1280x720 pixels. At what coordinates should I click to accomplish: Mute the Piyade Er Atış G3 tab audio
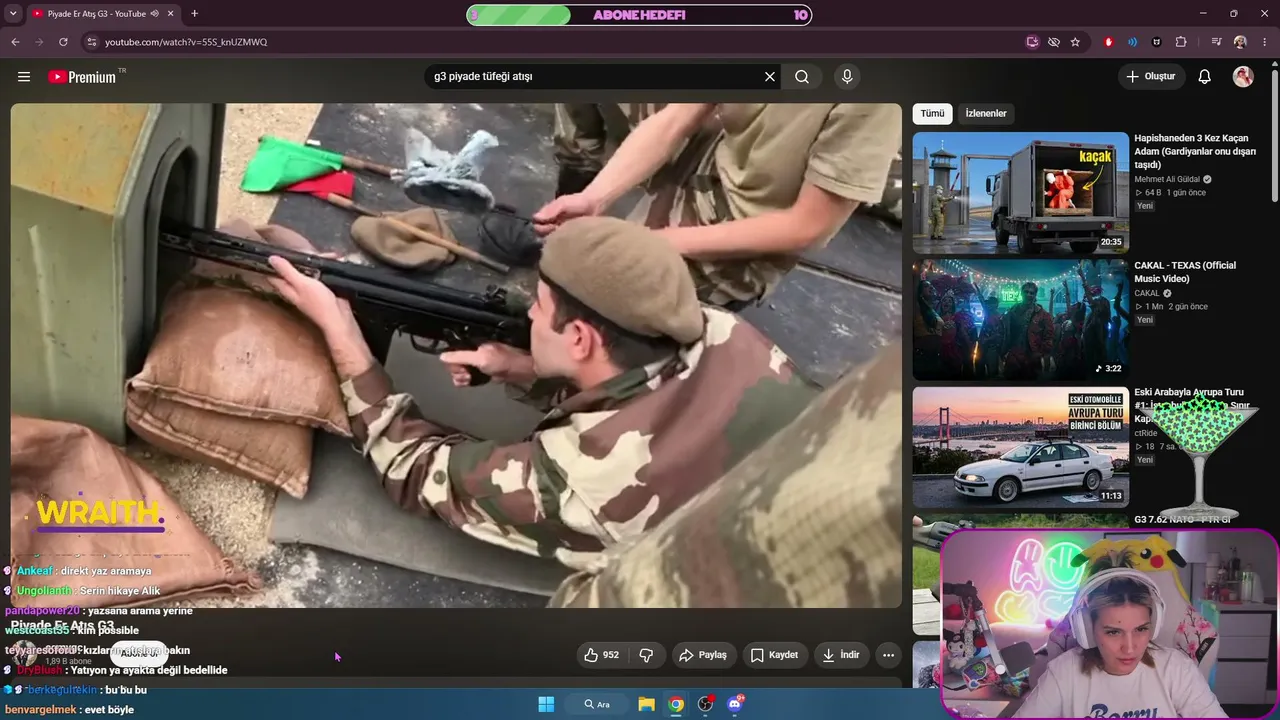(154, 14)
